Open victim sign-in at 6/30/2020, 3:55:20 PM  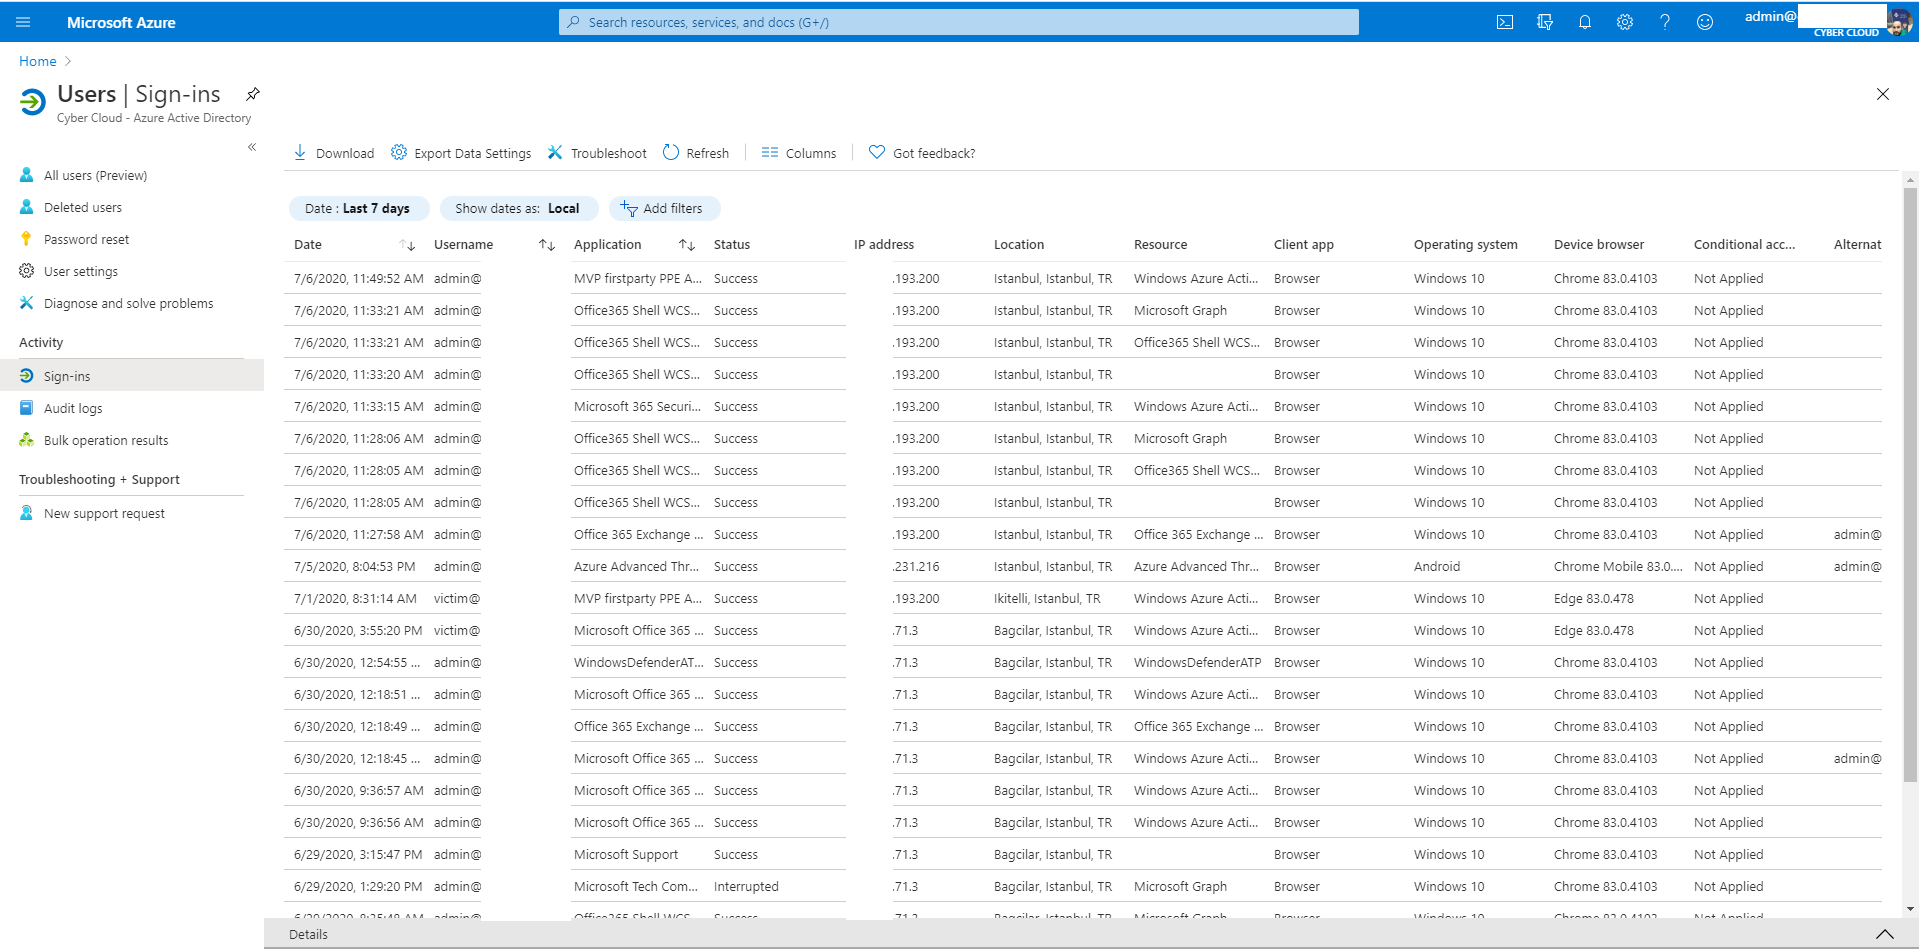pos(1083,630)
